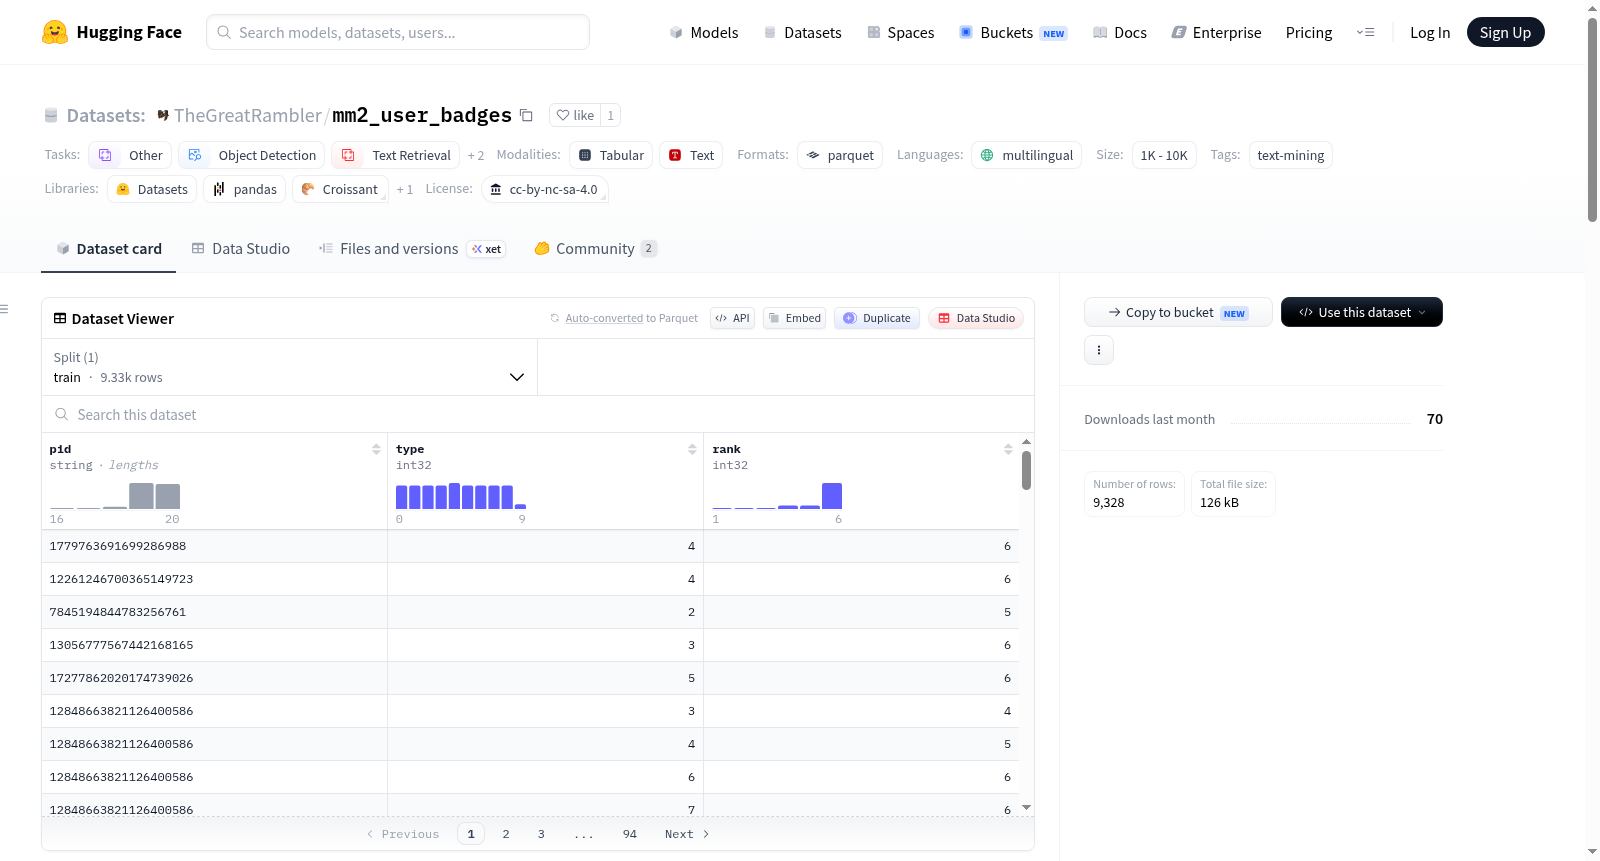
Task: Switch to the Data Studio tab
Action: (x=240, y=249)
